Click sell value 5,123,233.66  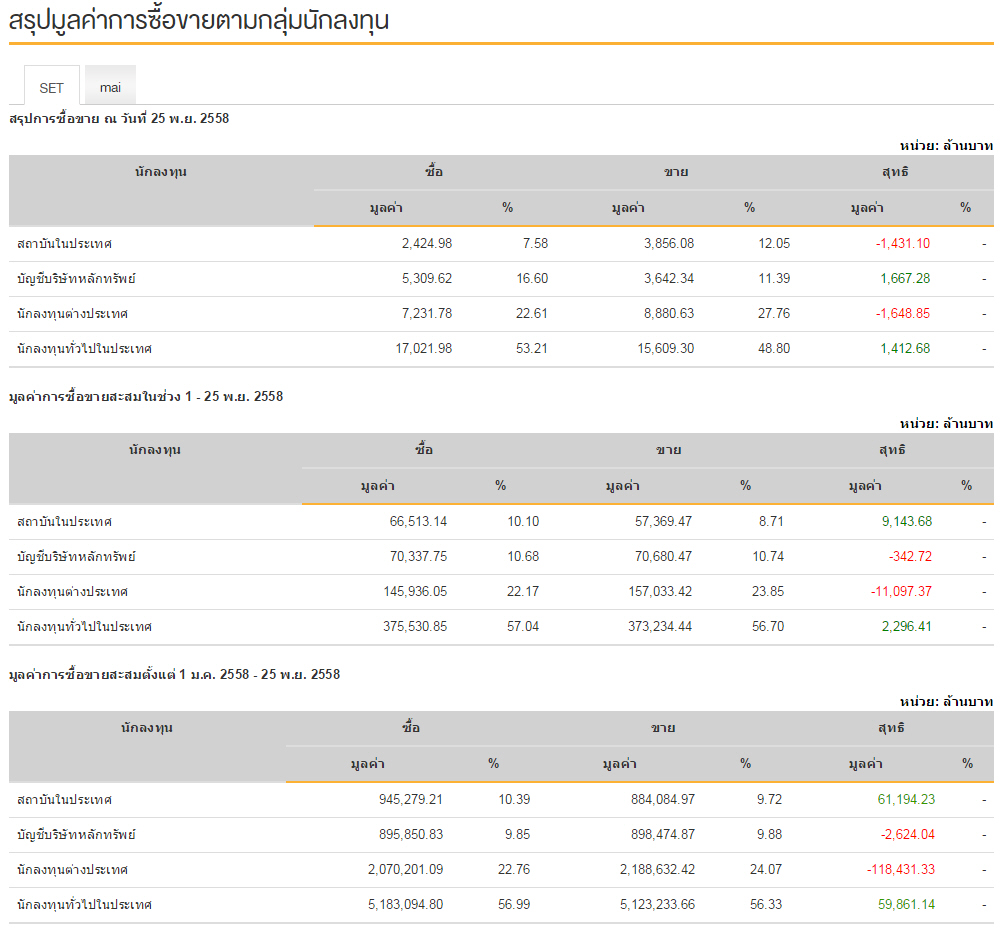657,905
